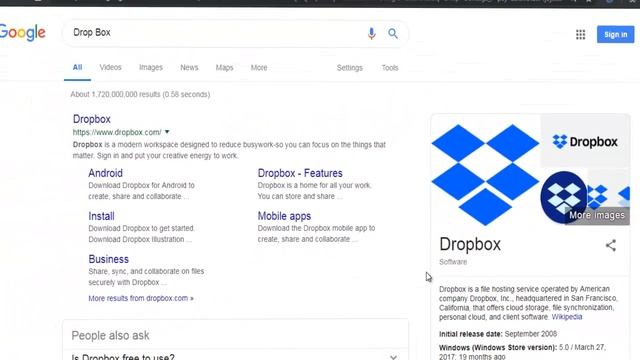Open the Google apps grid
This screenshot has height=360, width=640.
580,35
